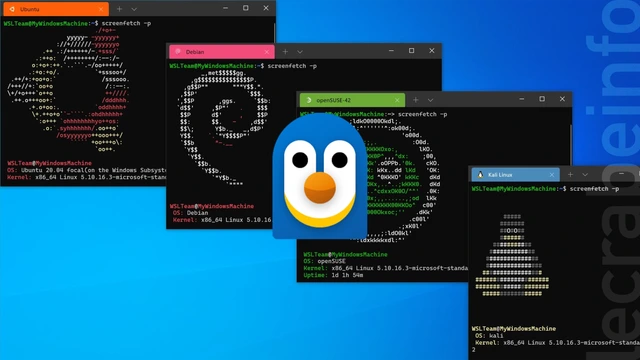The image size is (640, 360).
Task: Click the Ubuntu logo icon in tab
Action: [x=12, y=9]
